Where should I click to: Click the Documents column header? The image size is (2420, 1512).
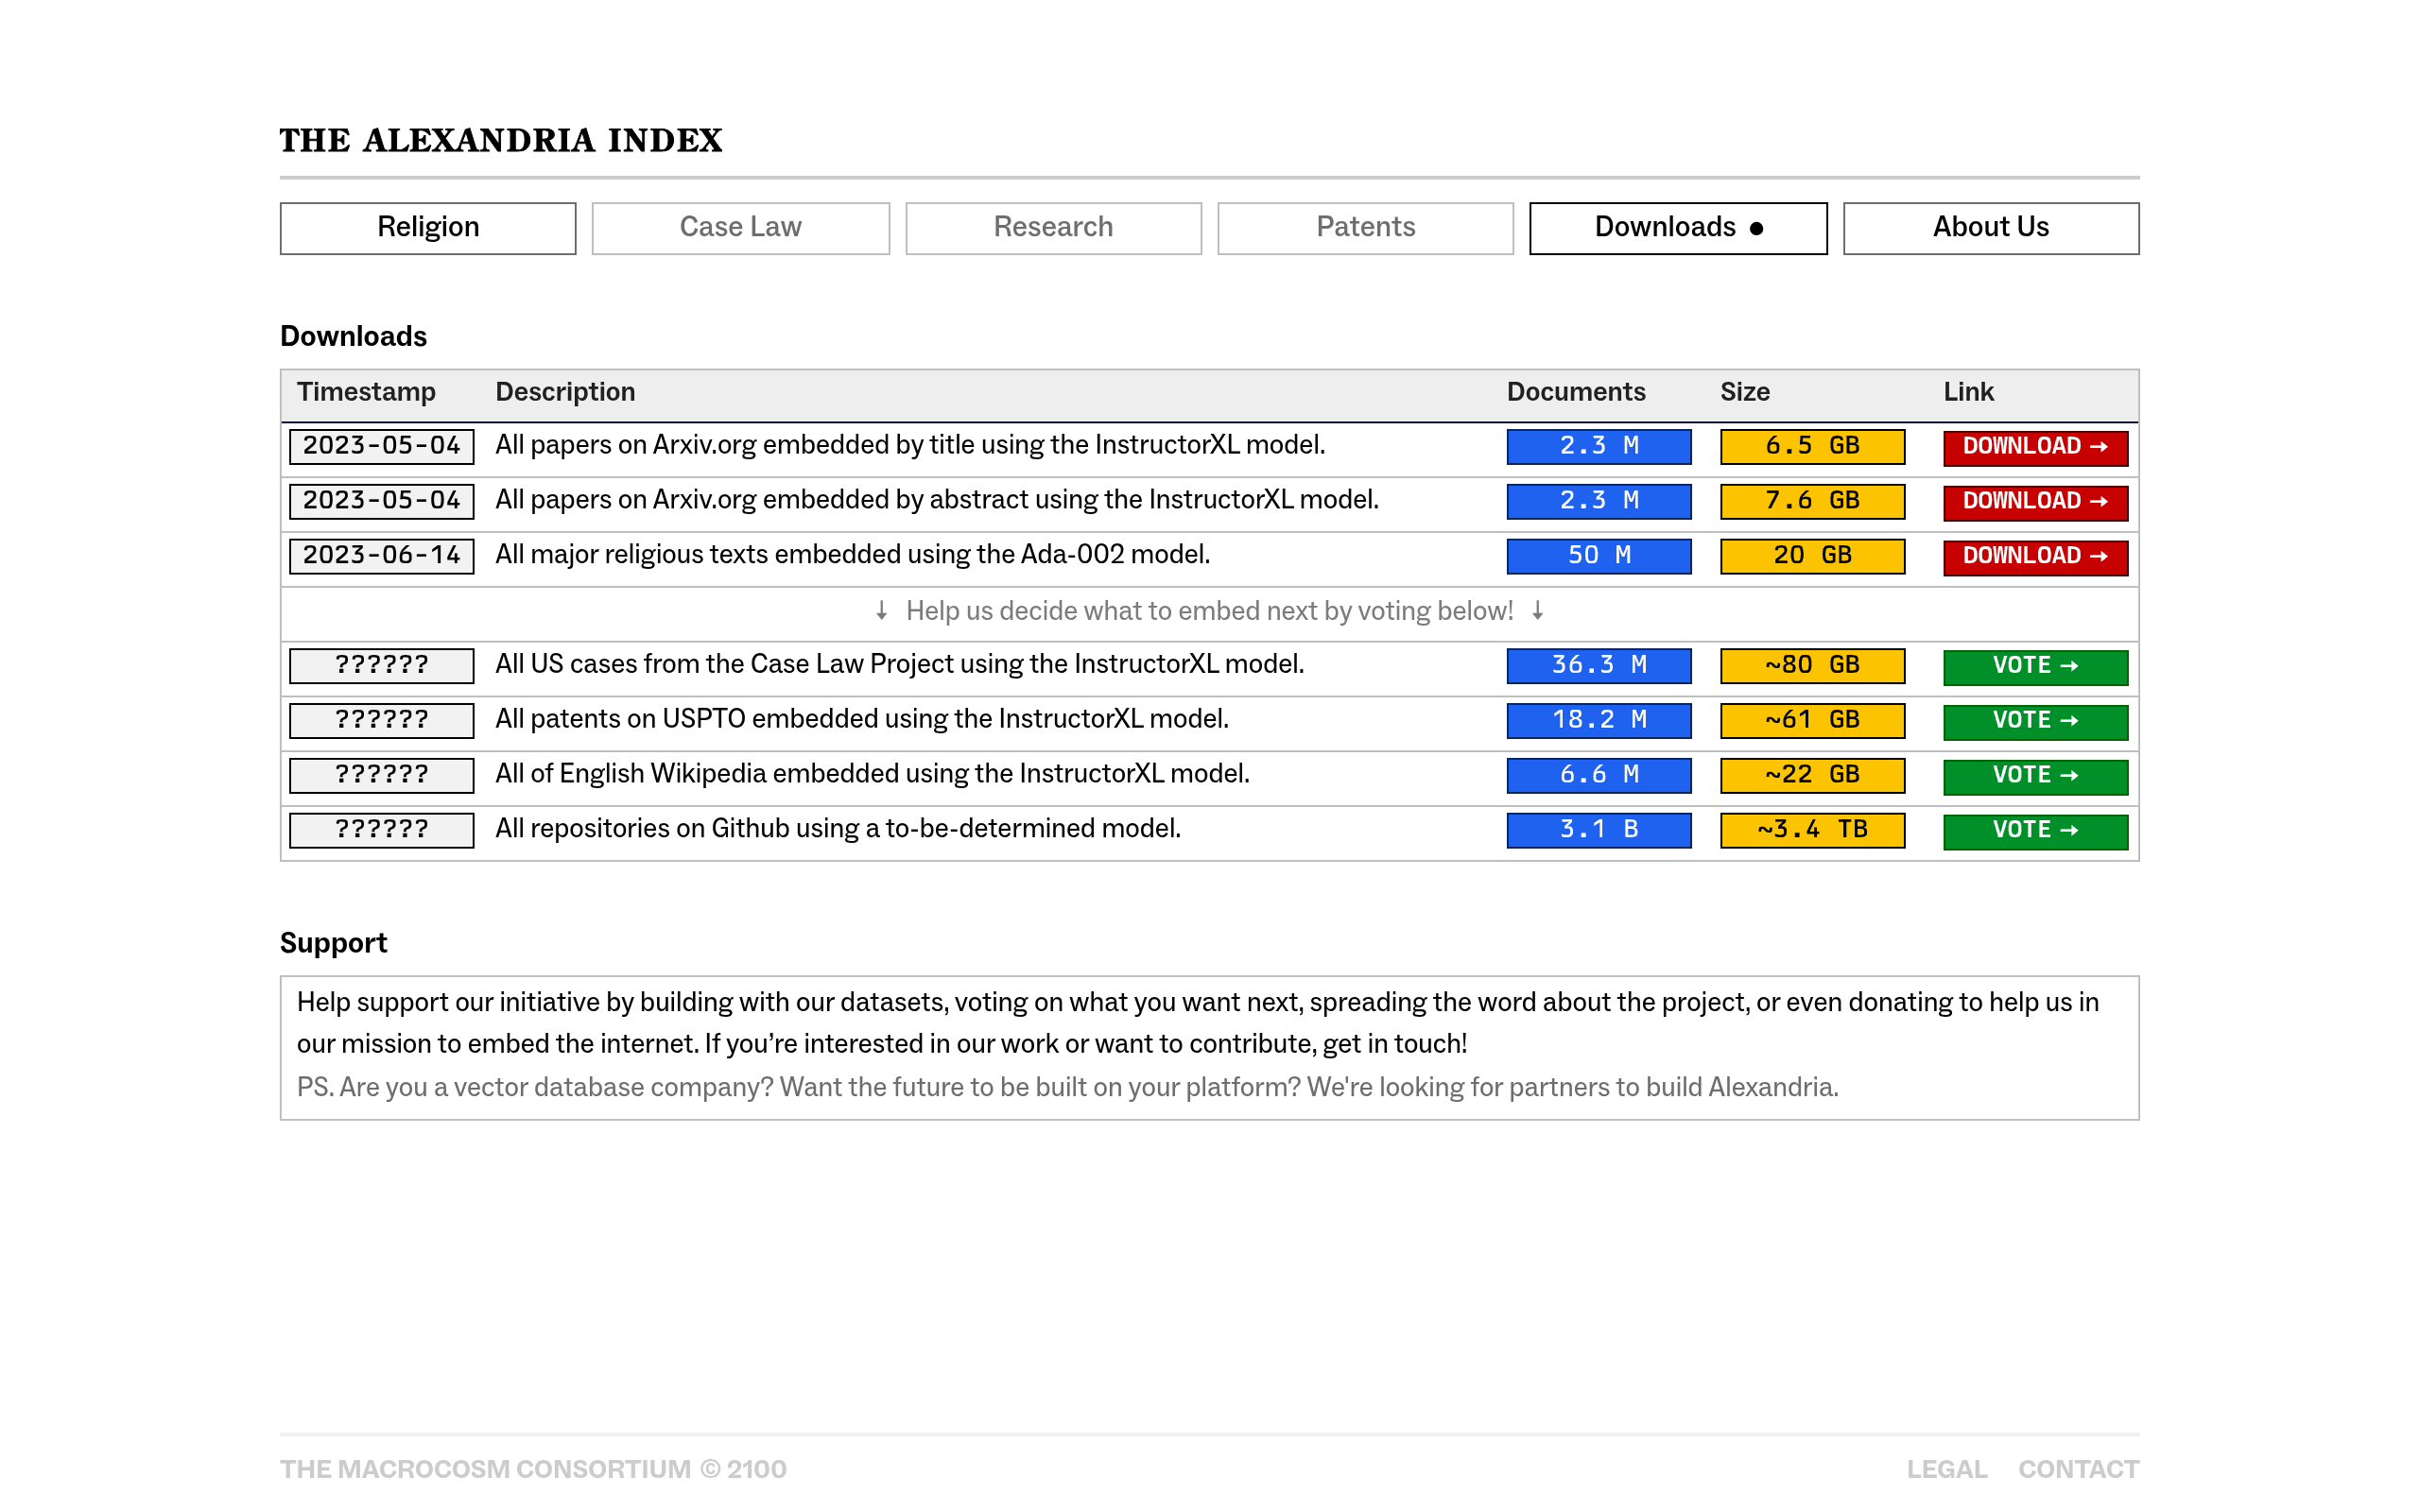(x=1576, y=393)
